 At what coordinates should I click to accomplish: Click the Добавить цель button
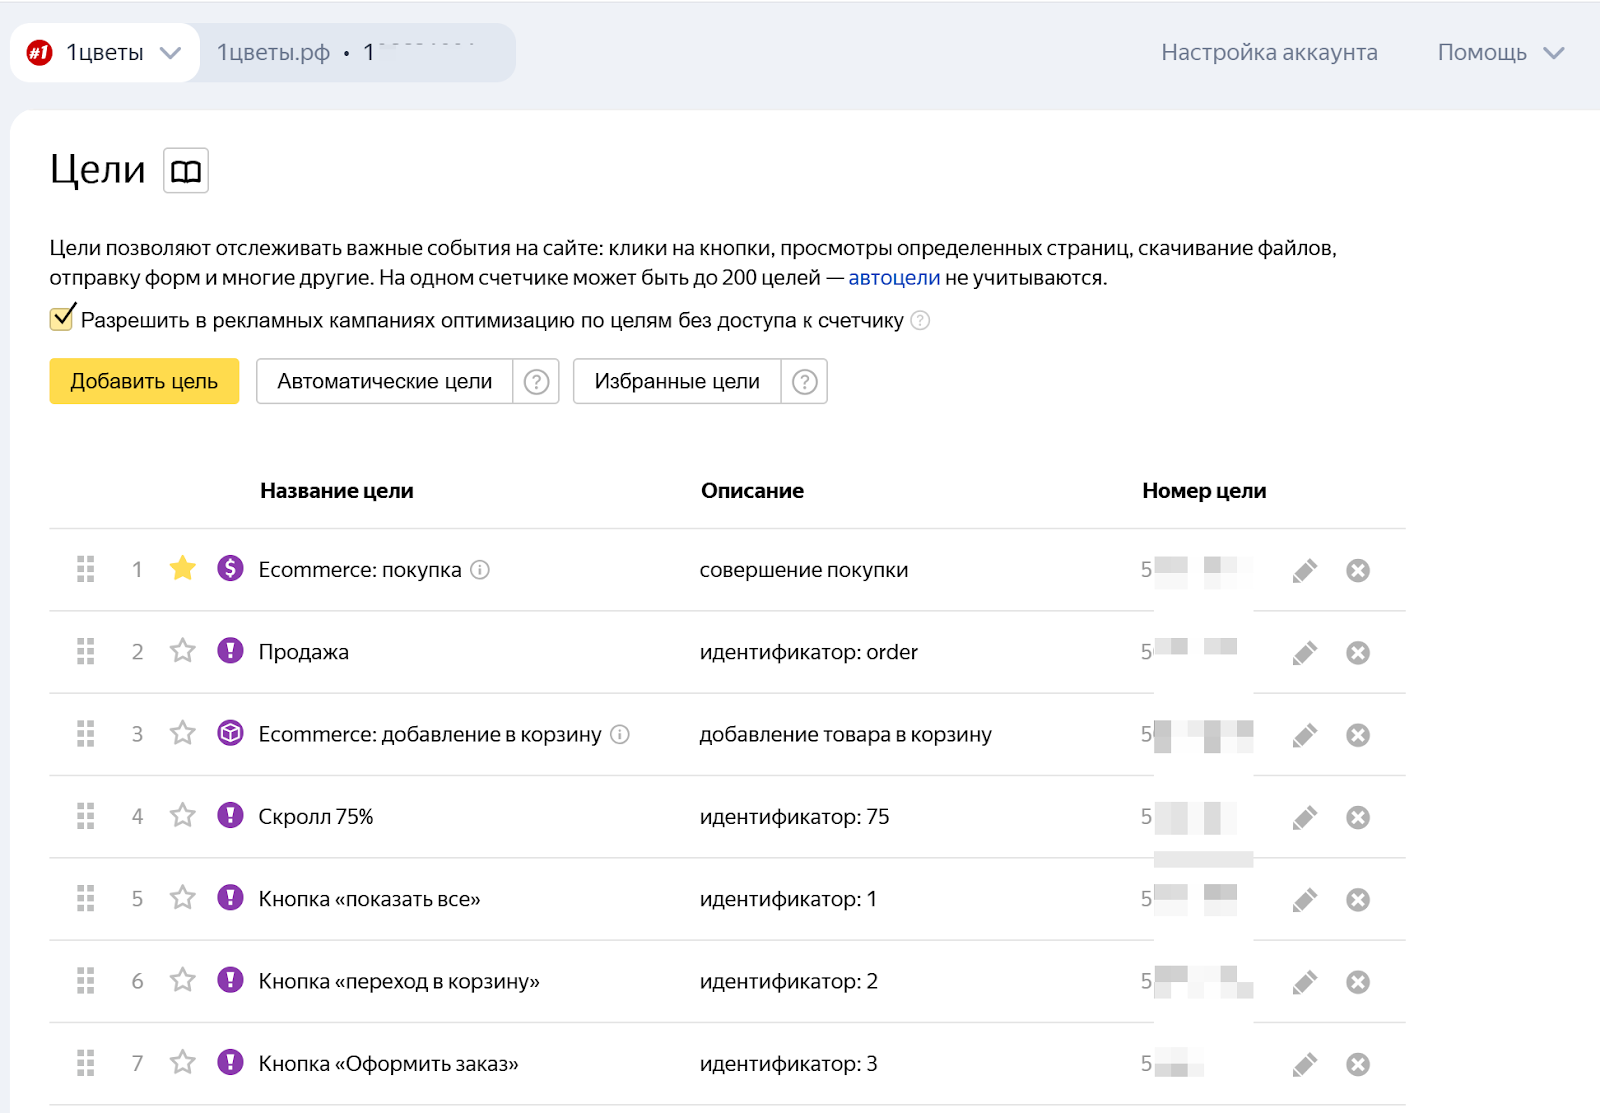point(144,382)
